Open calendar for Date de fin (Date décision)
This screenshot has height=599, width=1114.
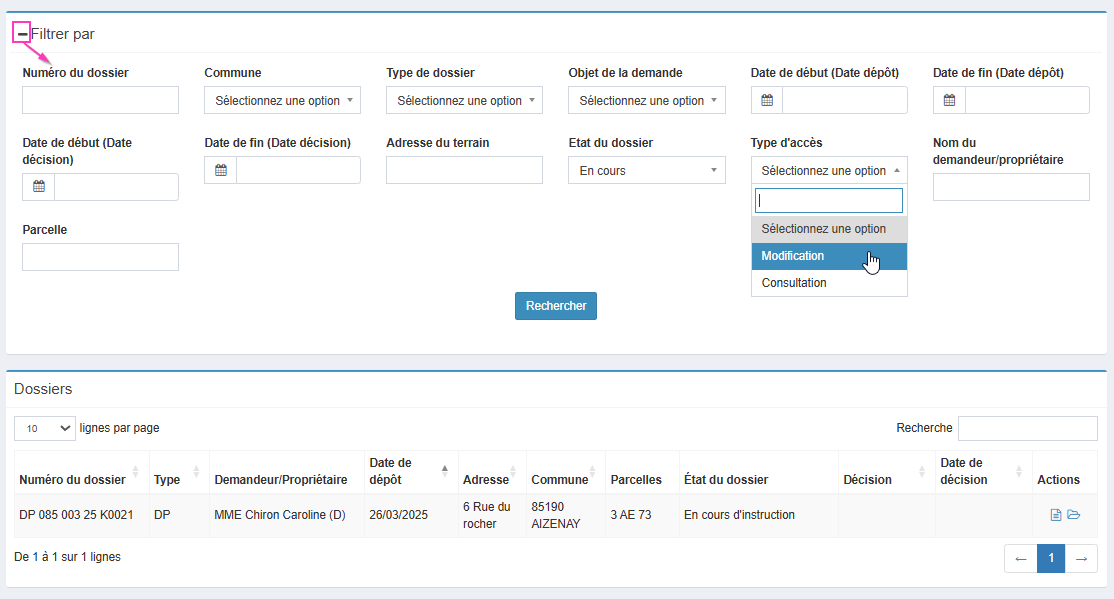tap(221, 170)
